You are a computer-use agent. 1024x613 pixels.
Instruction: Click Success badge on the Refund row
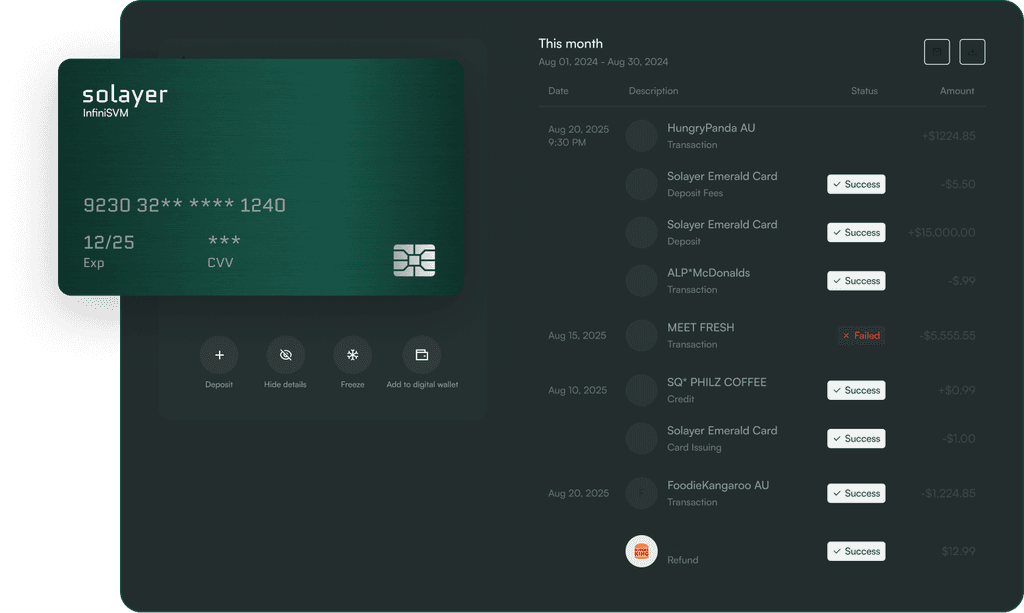pos(856,551)
